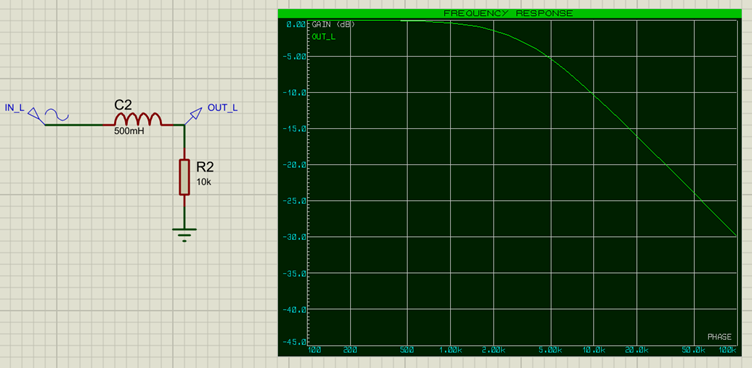This screenshot has height=368, width=752.
Task: Click the -40.0 gain axis value
Action: click(x=294, y=309)
